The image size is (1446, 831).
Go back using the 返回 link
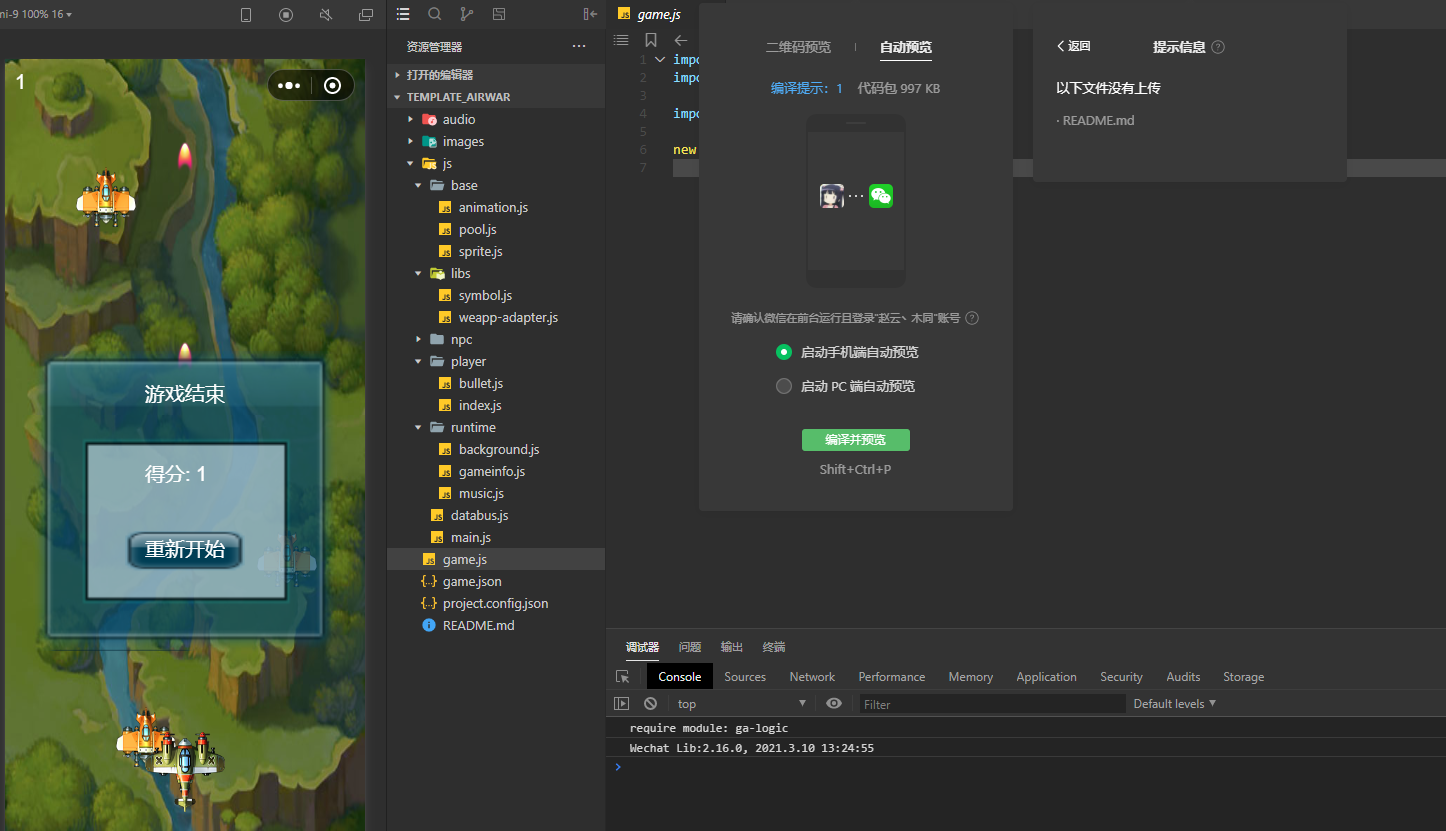[1074, 47]
